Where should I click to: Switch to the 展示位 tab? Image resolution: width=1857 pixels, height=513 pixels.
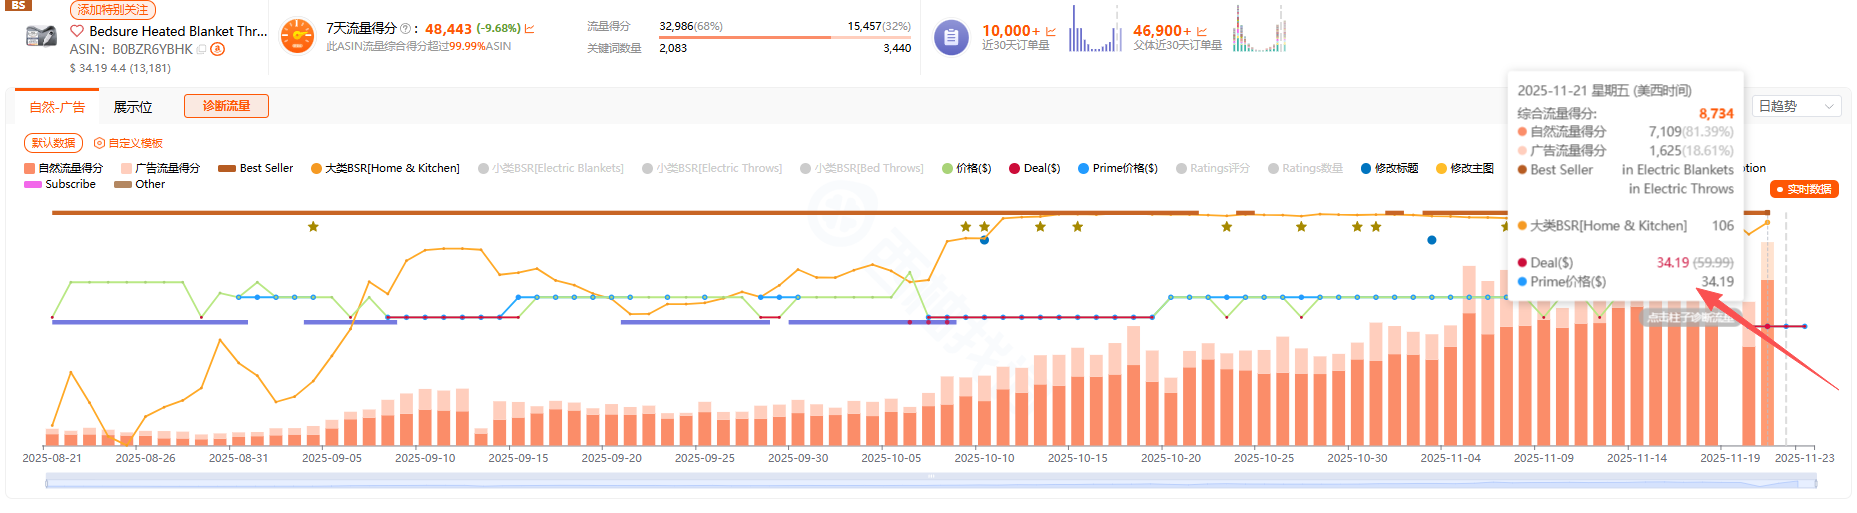pyautogui.click(x=133, y=107)
